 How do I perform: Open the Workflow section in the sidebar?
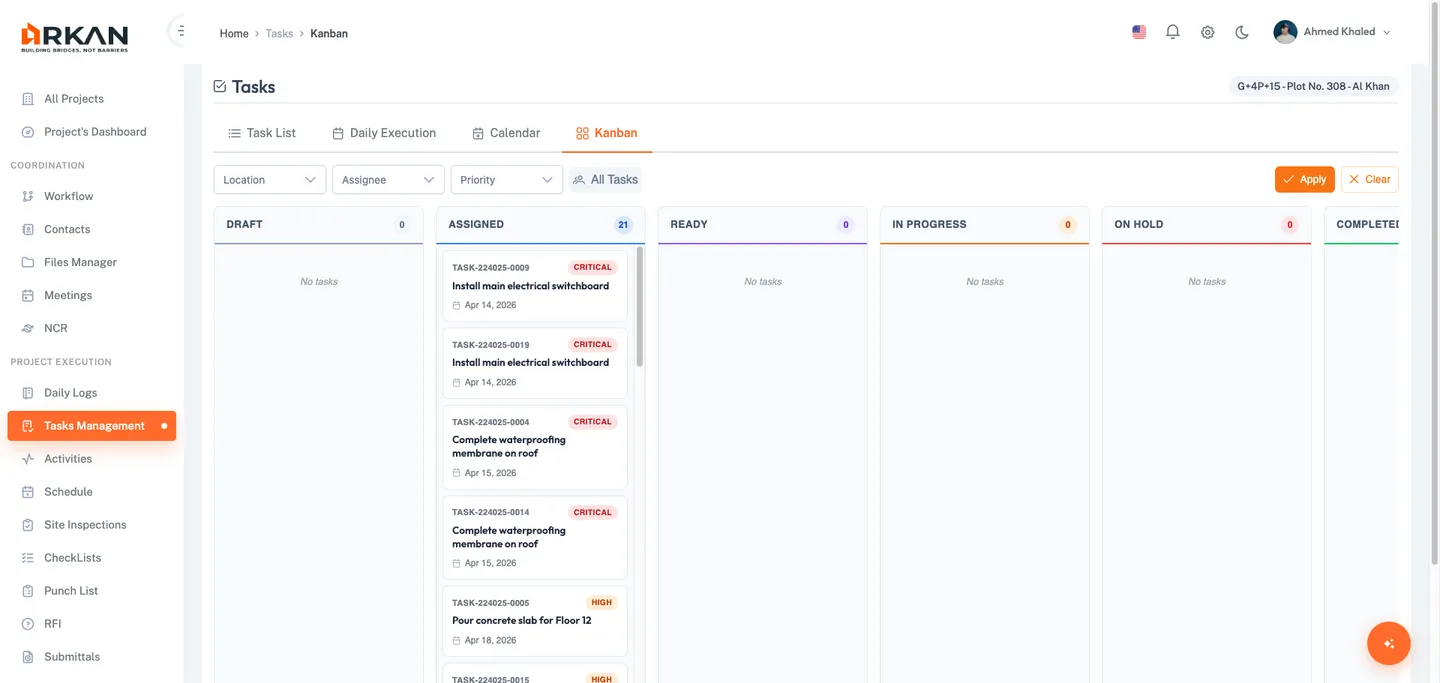68,195
